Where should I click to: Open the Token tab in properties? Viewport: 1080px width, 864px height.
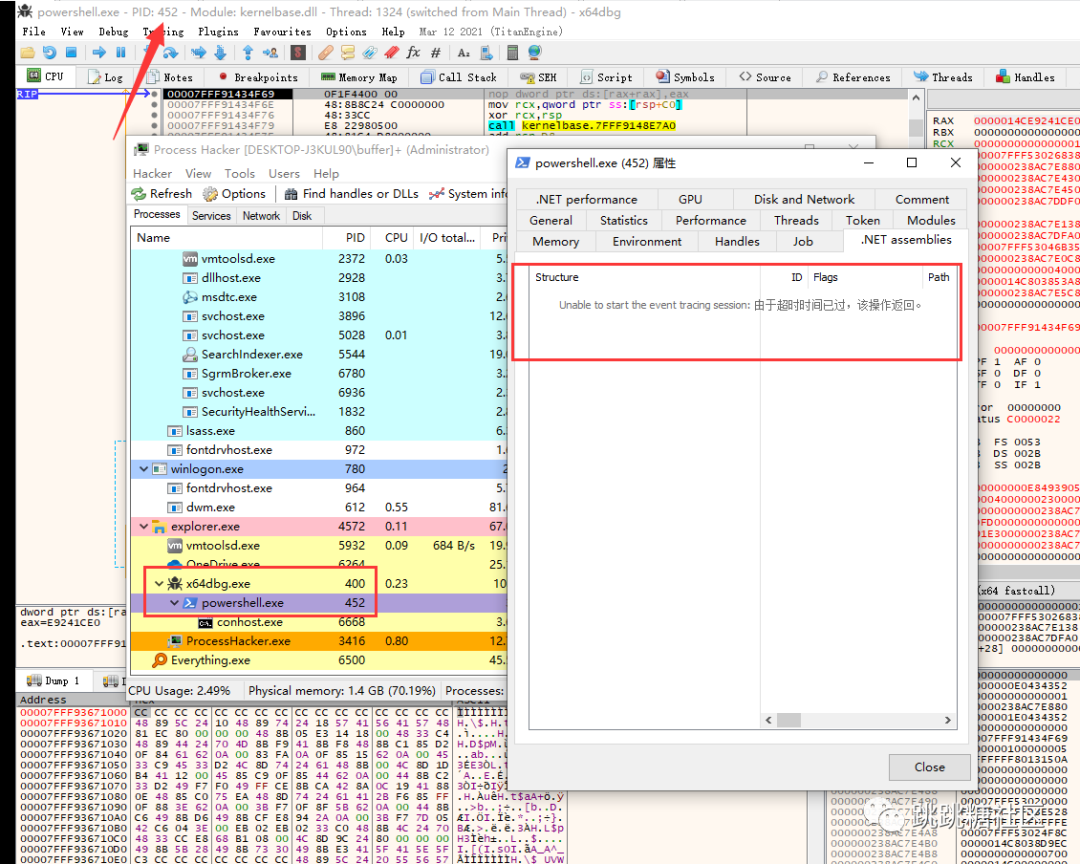pyautogui.click(x=862, y=220)
